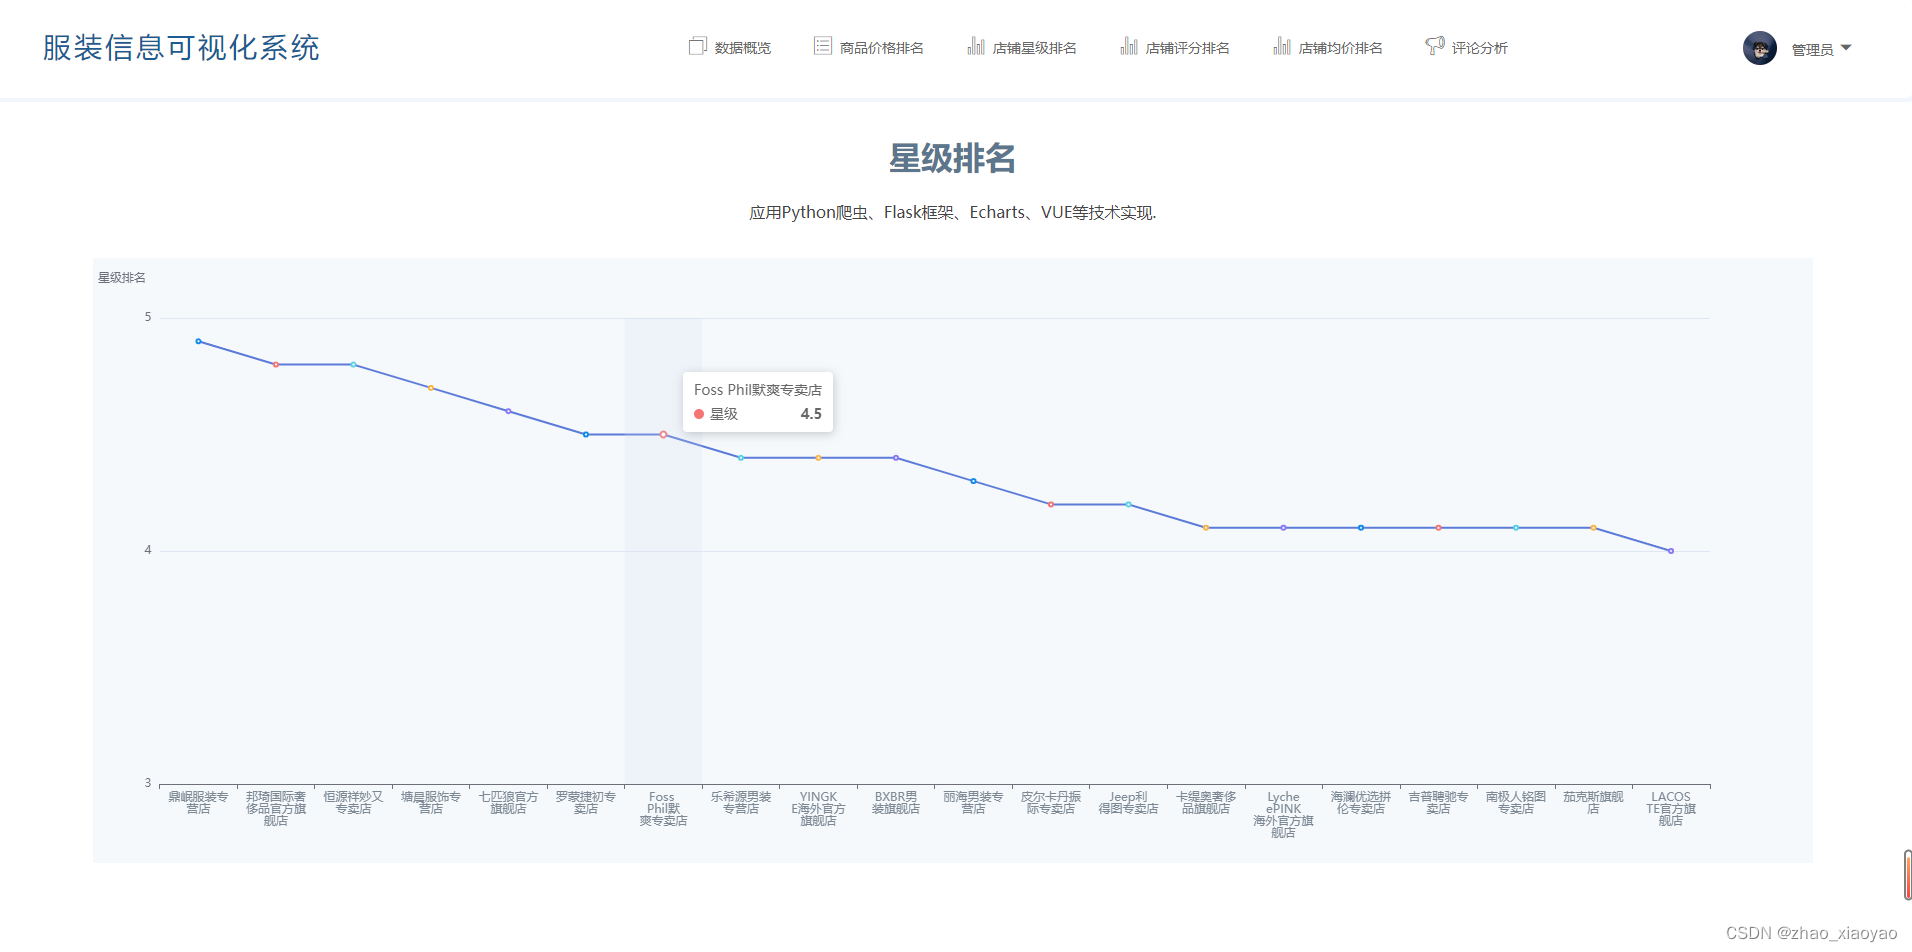Click the YINGKE海外官方旗舰店 axis label
The width and height of the screenshot is (1912, 952).
click(x=818, y=809)
